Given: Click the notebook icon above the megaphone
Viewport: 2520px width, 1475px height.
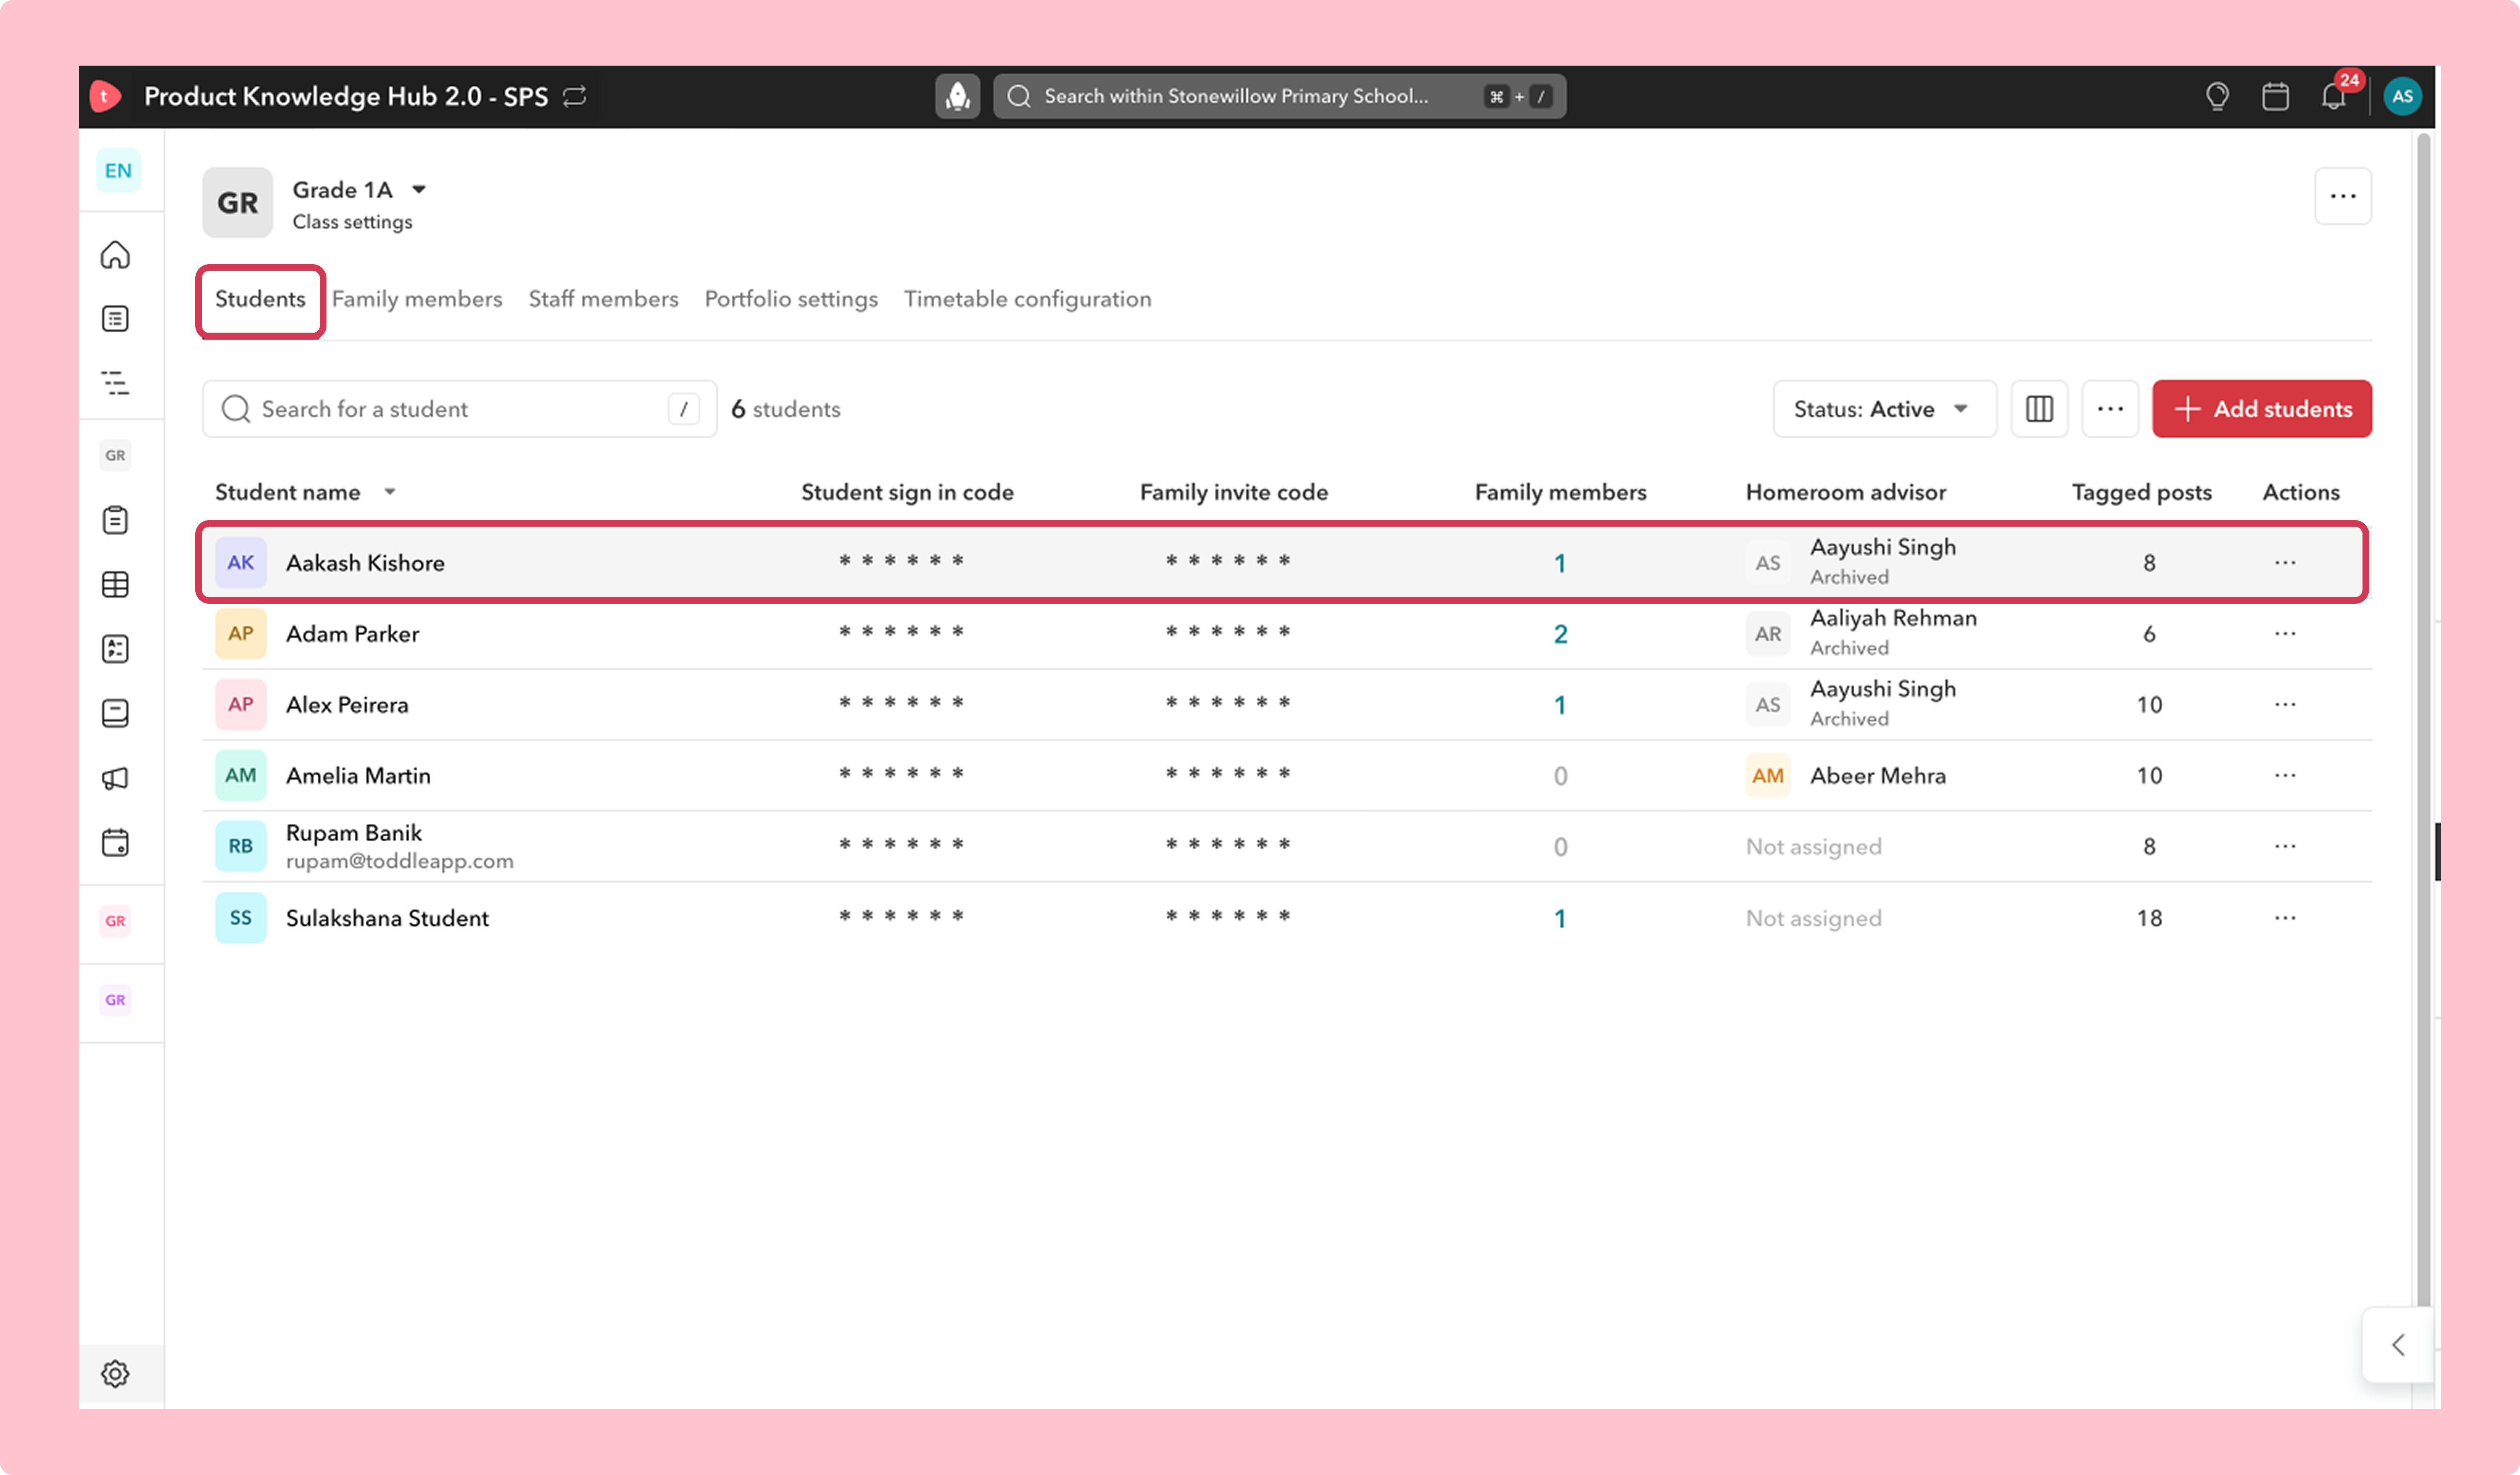Looking at the screenshot, I should 115,713.
